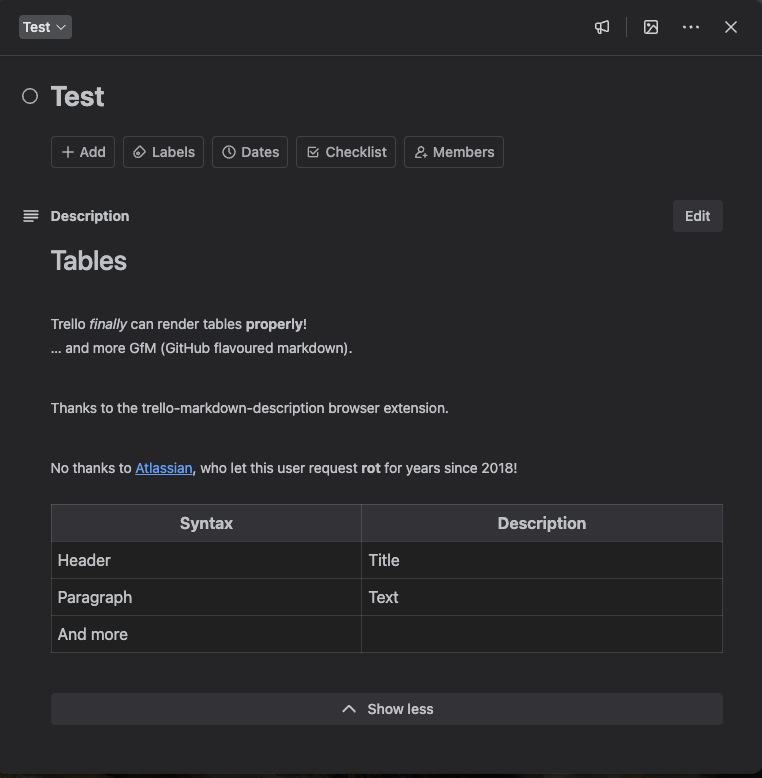Click the Syntax table header

[206, 523]
